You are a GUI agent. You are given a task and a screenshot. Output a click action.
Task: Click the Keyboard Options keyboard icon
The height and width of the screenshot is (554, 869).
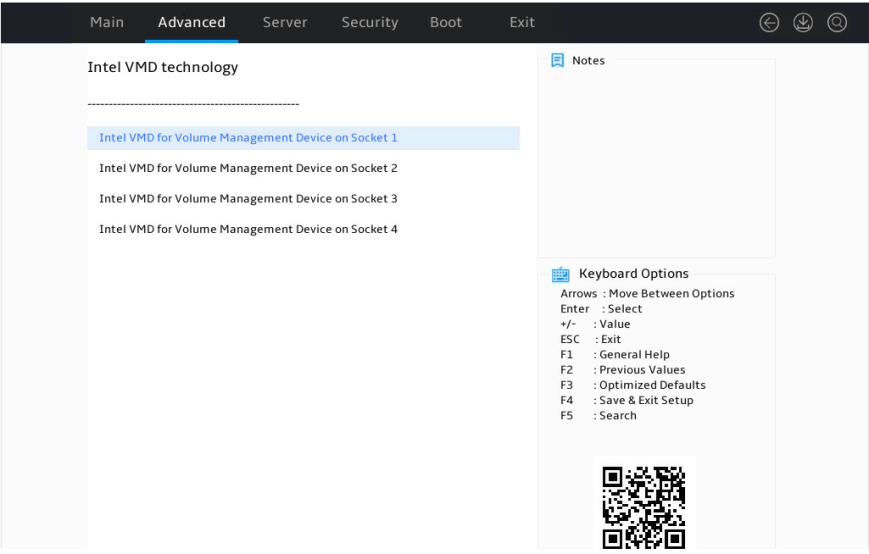(560, 274)
